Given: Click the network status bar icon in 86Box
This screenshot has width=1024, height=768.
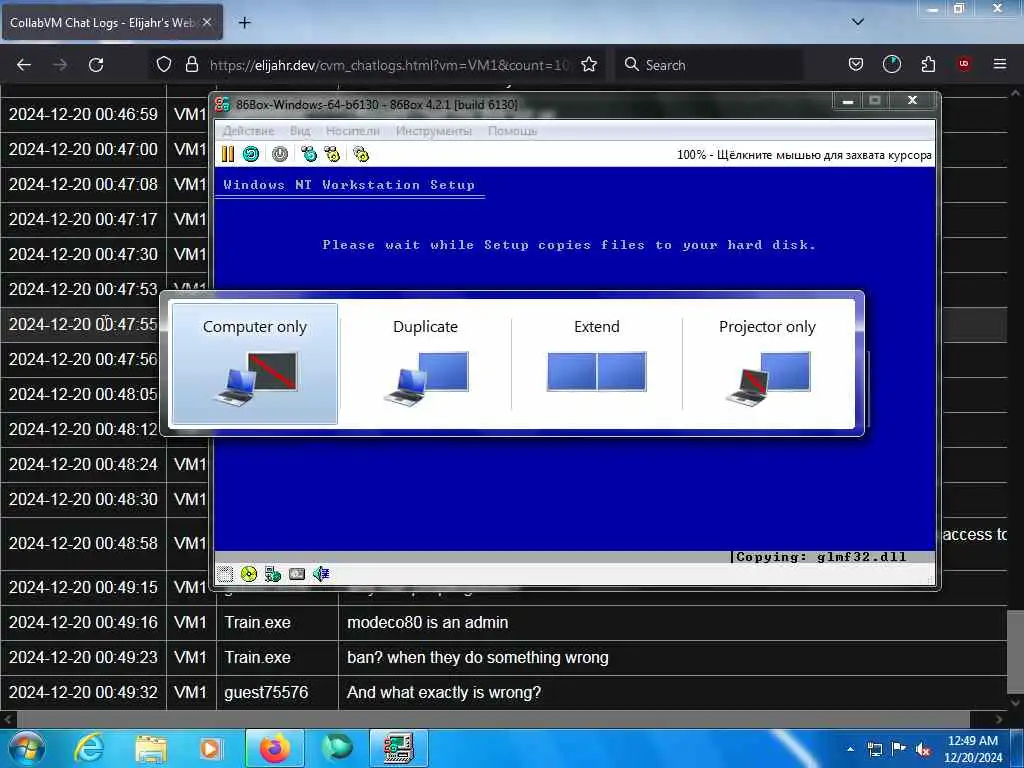Looking at the screenshot, I should 273,574.
